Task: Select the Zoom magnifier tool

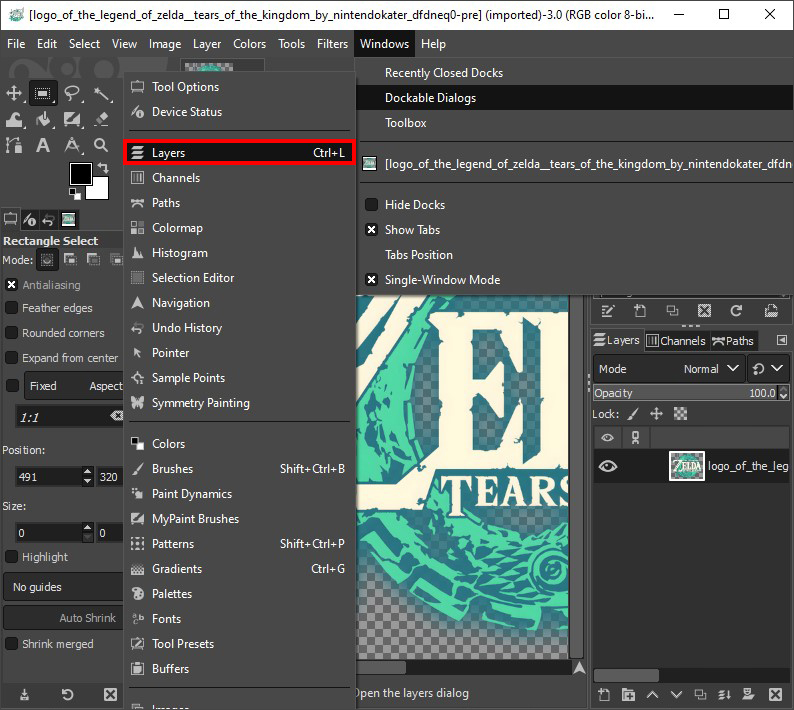Action: pyautogui.click(x=102, y=145)
